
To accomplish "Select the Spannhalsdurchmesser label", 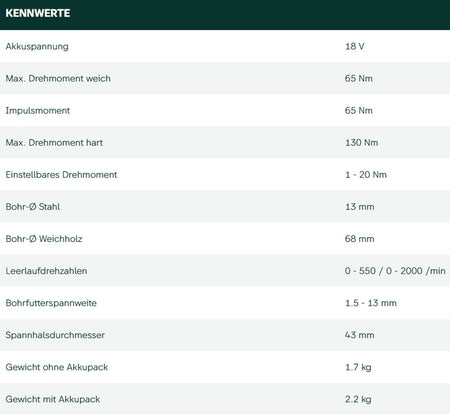I will (x=55, y=335).
